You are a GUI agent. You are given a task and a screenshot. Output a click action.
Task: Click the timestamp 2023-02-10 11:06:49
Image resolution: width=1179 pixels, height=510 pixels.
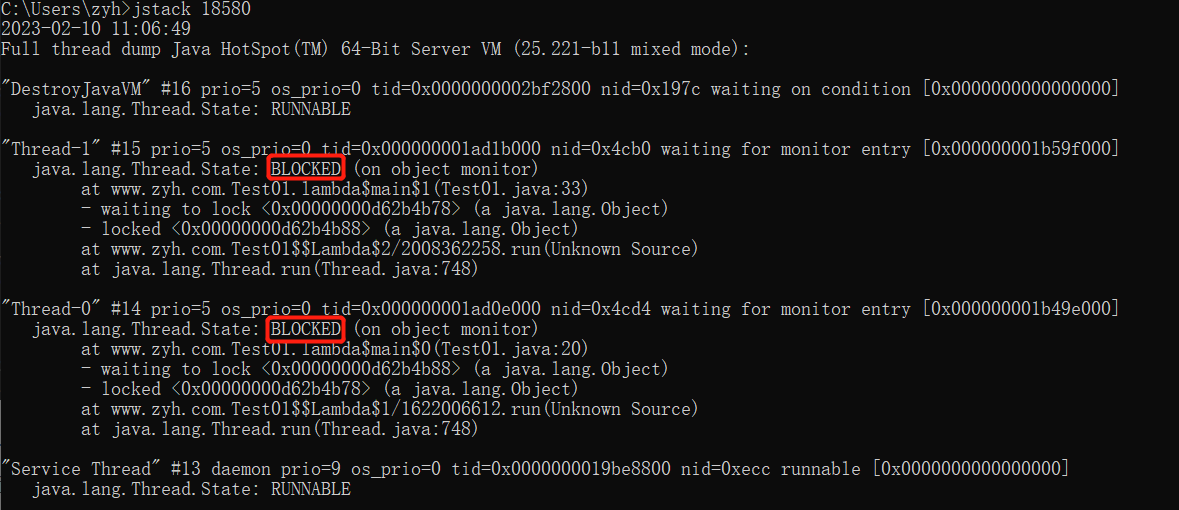point(95,29)
